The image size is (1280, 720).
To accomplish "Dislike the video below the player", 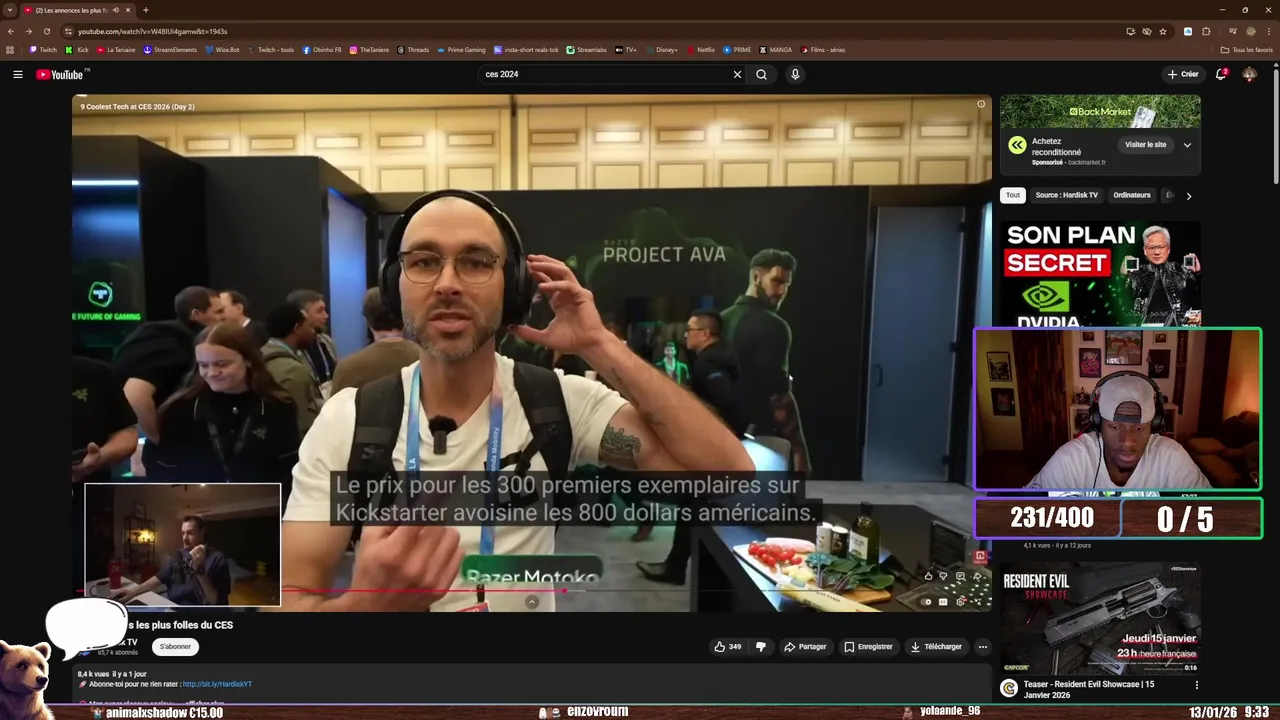I will [x=761, y=647].
